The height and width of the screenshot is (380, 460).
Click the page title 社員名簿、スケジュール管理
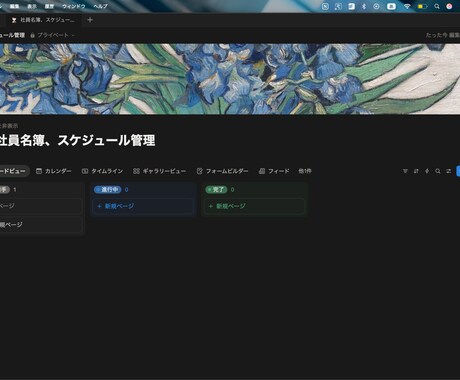(77, 140)
